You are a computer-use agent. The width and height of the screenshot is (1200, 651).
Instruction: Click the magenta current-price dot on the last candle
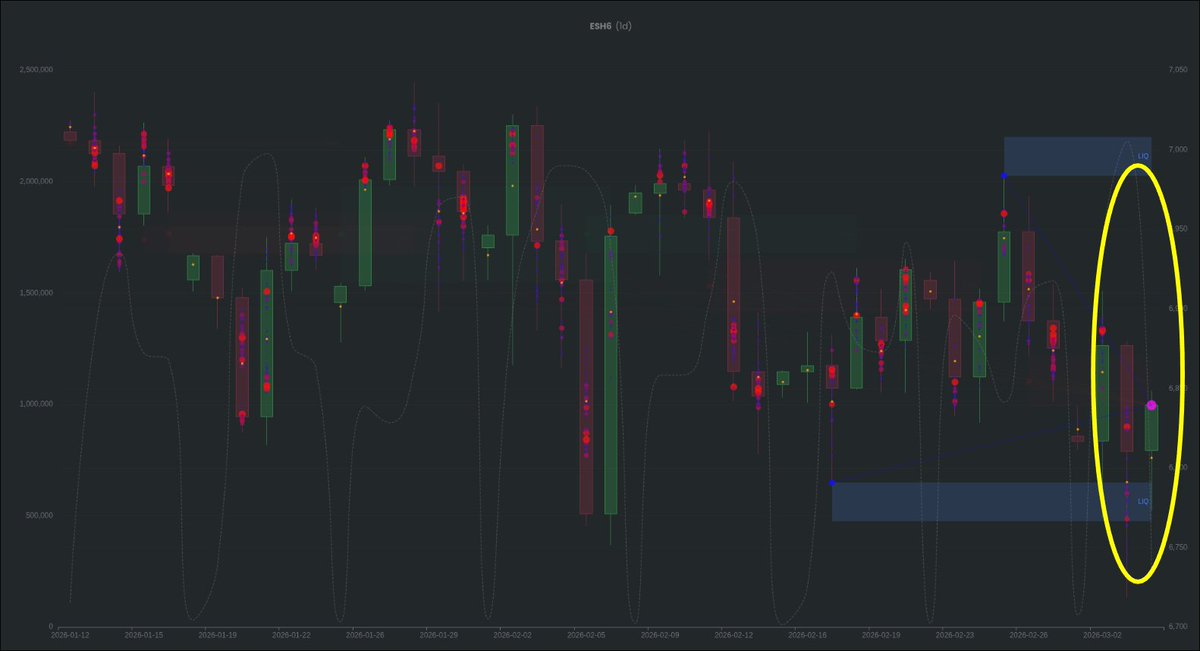1152,405
